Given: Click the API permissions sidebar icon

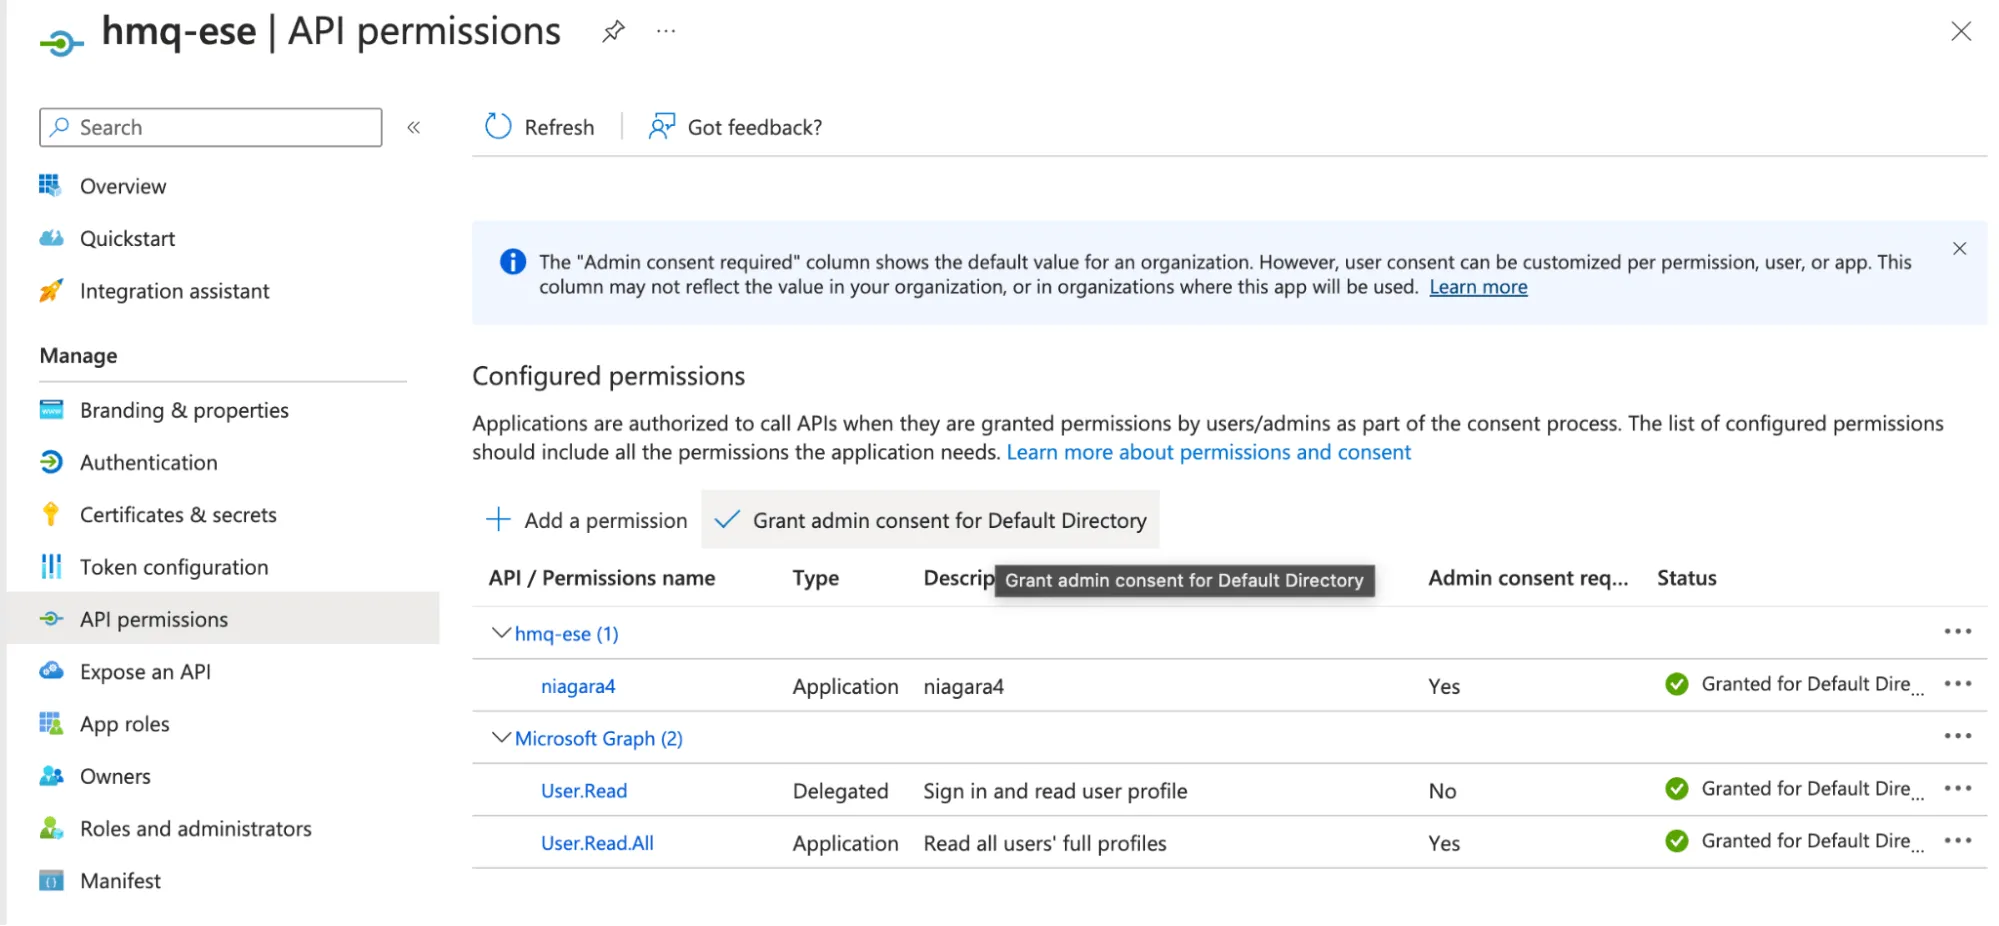Looking at the screenshot, I should [51, 619].
